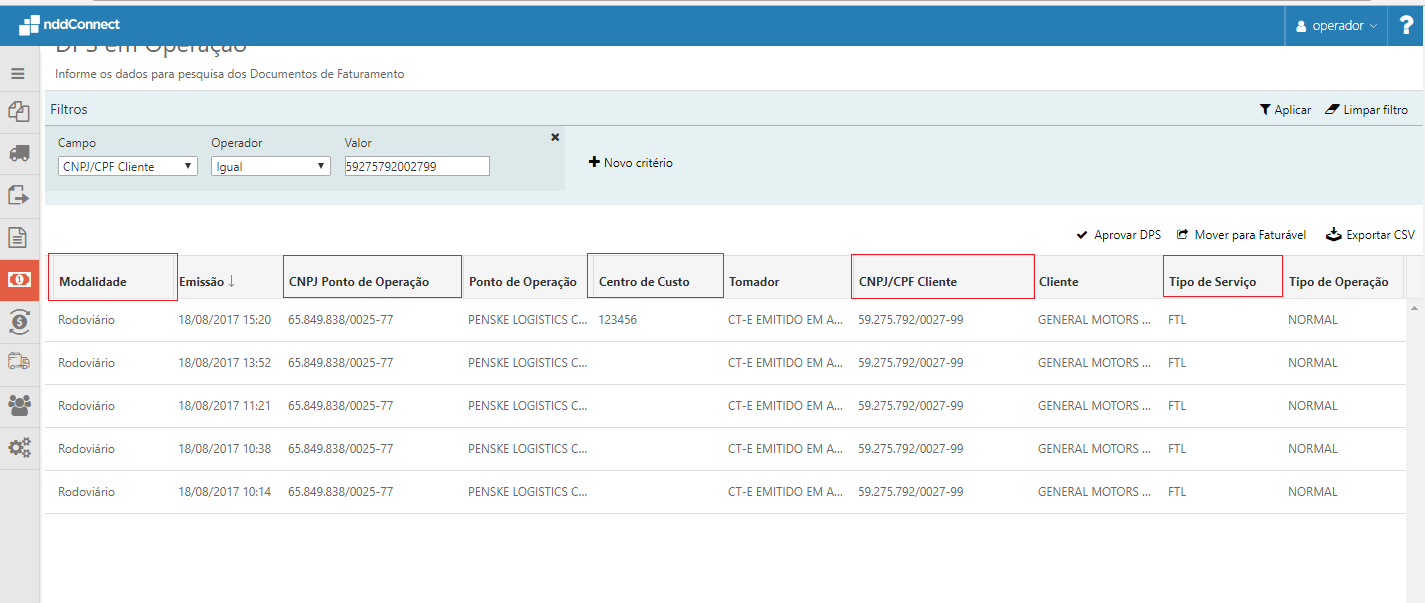Open the settings gears sidebar icon
The image size is (1425, 603).
pyautogui.click(x=18, y=447)
